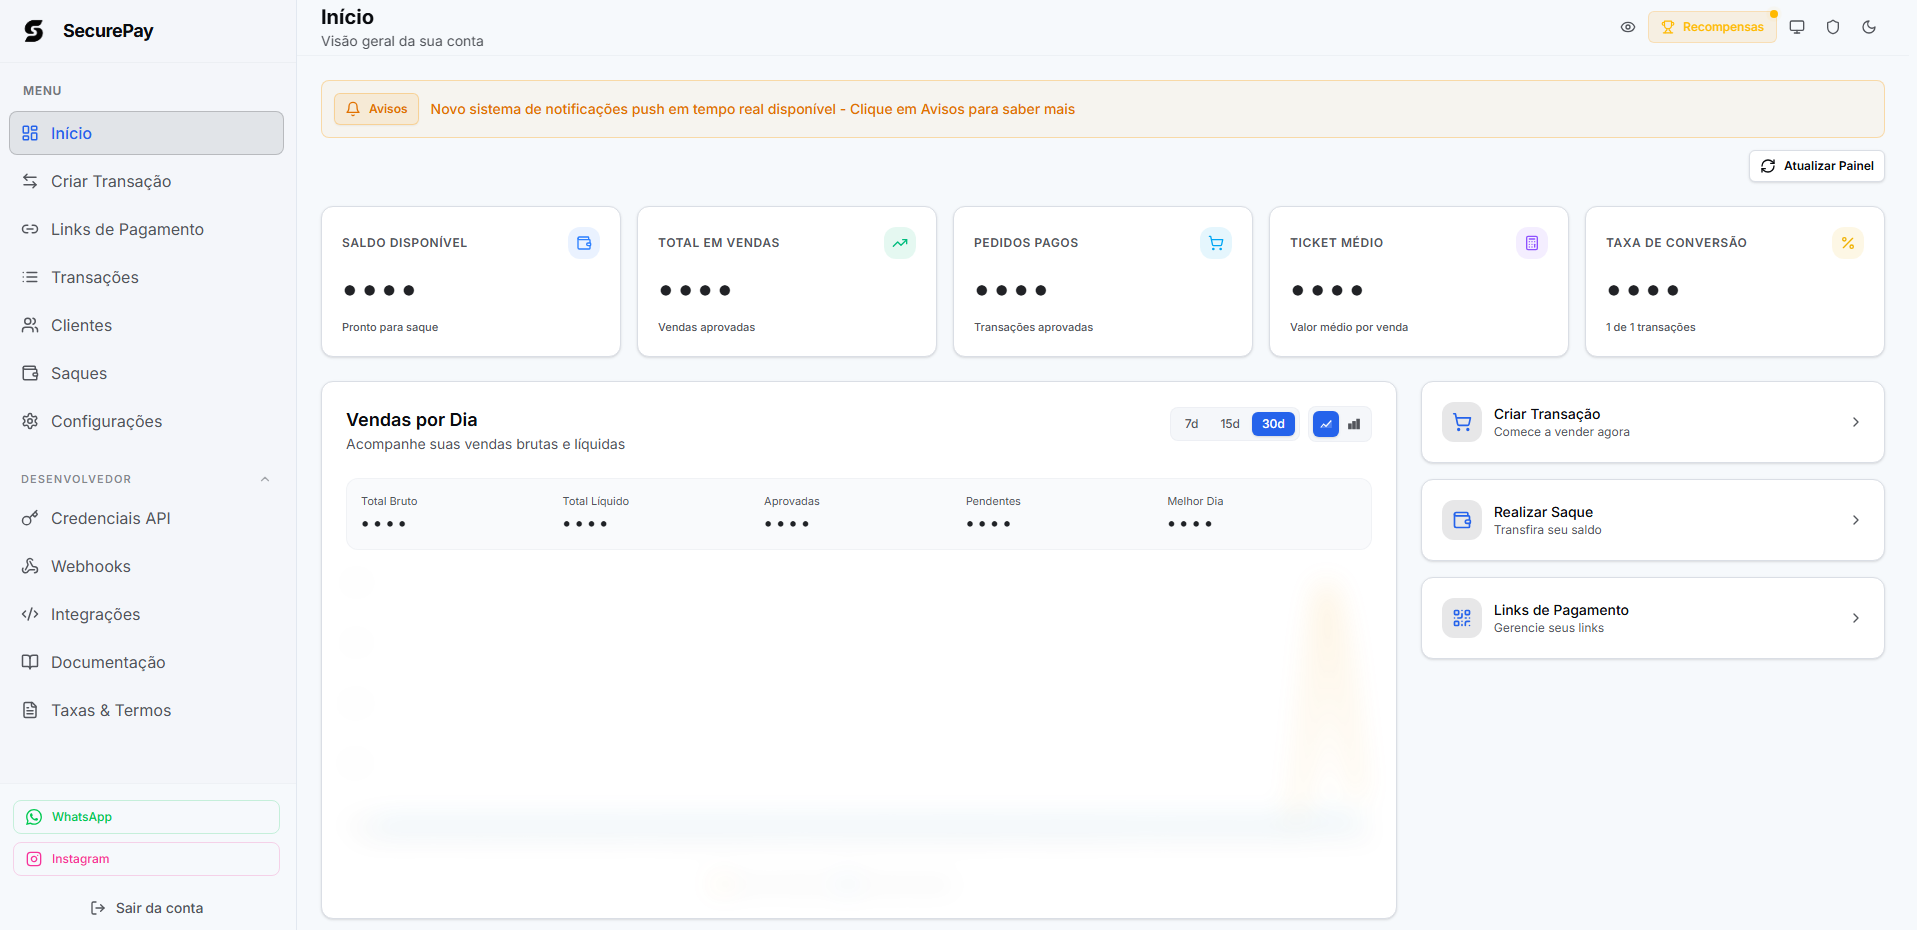Collapse the Desenvolvedor sidebar section
Screen dimensions: 1917x930
pos(265,479)
